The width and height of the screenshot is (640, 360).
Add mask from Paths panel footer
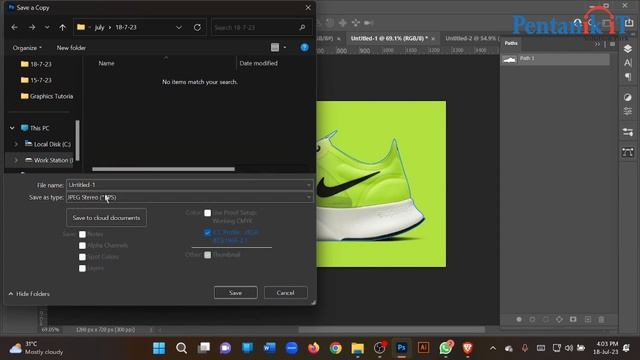[573, 319]
